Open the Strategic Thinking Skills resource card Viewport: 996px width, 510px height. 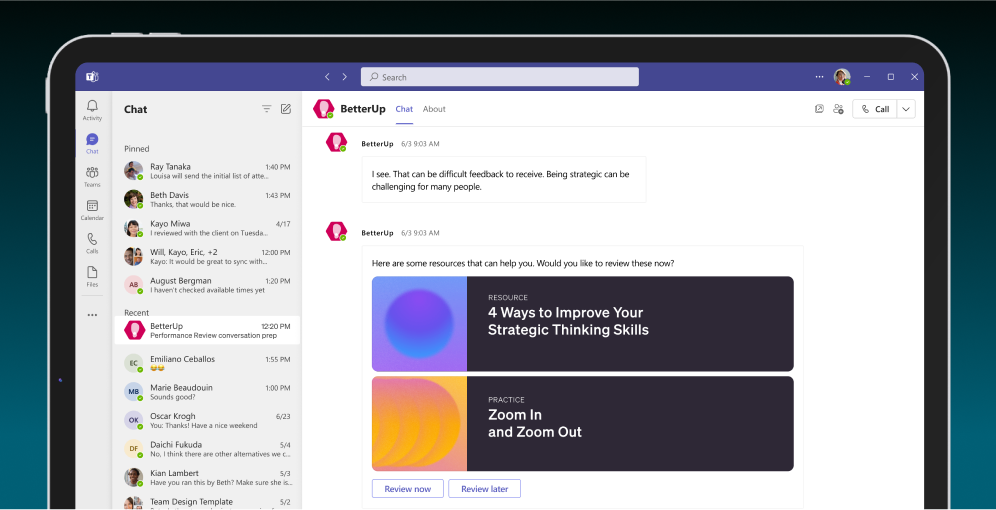(x=582, y=324)
